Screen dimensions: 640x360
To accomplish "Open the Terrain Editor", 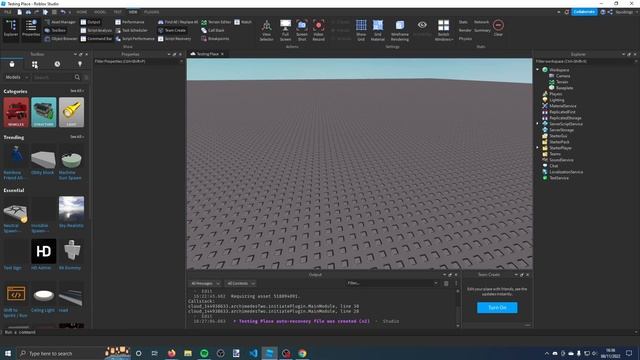I will pyautogui.click(x=216, y=22).
